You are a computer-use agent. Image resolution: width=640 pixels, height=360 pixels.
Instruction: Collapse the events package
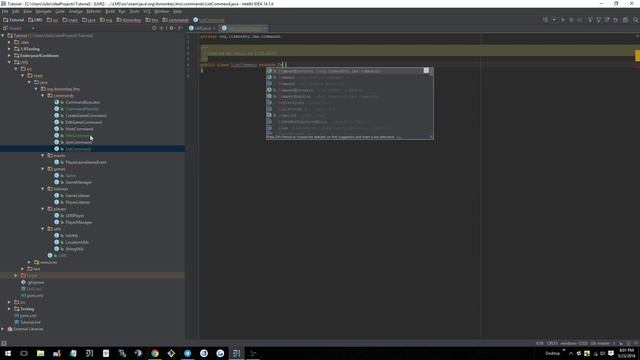coord(43,156)
